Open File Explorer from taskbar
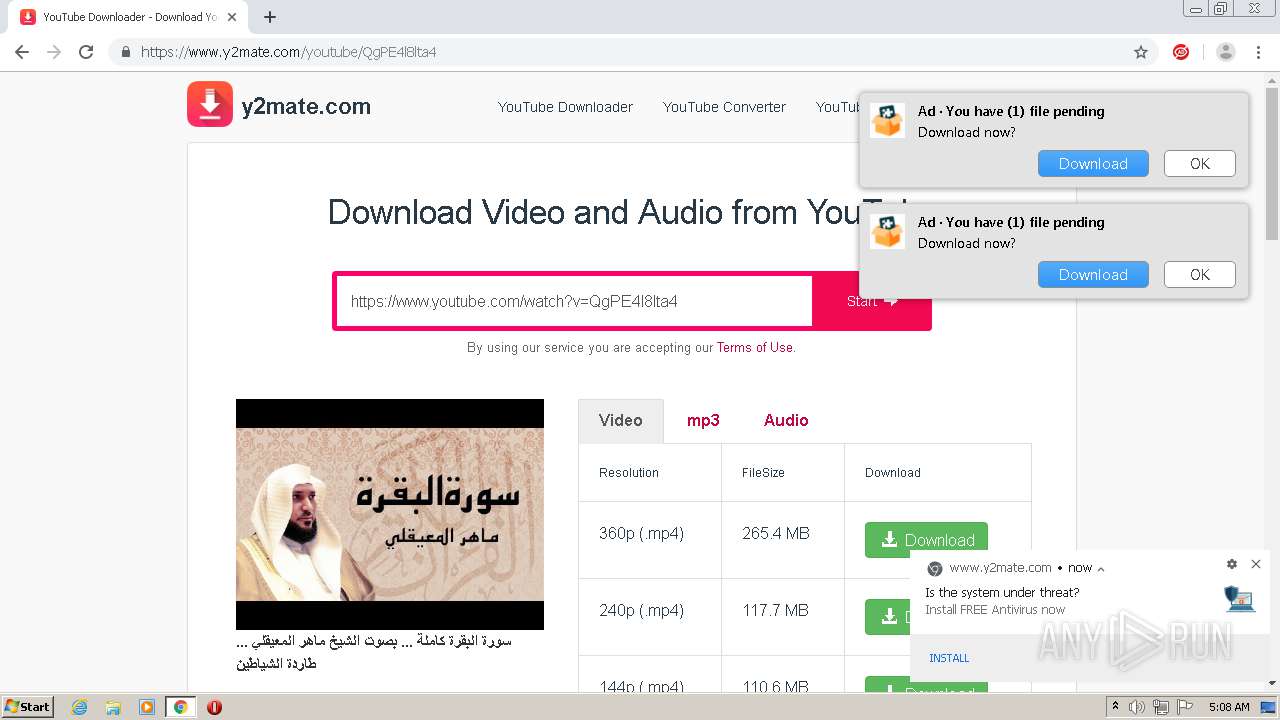1280x720 pixels. (113, 707)
